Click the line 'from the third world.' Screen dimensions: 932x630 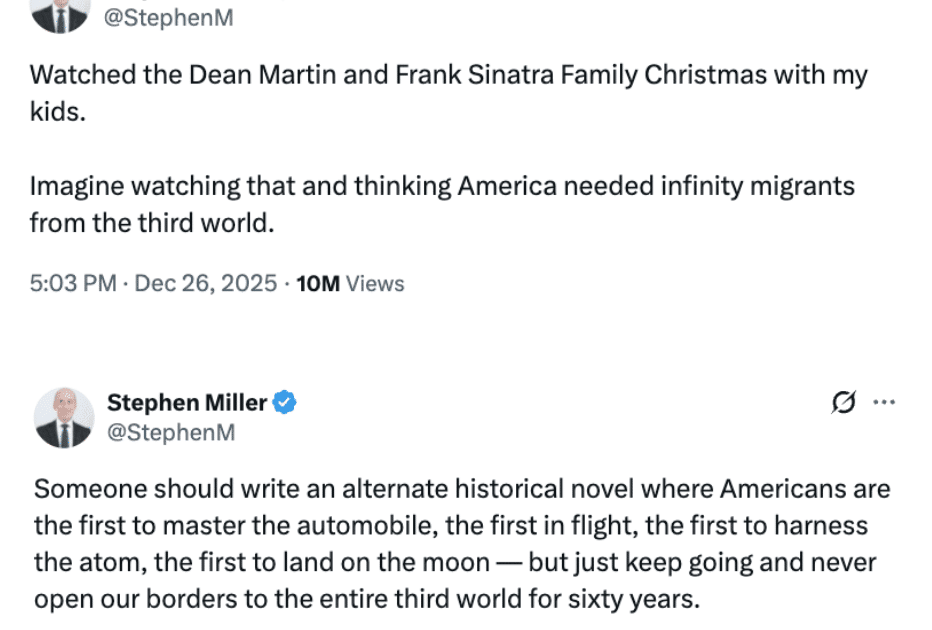[x=151, y=223]
